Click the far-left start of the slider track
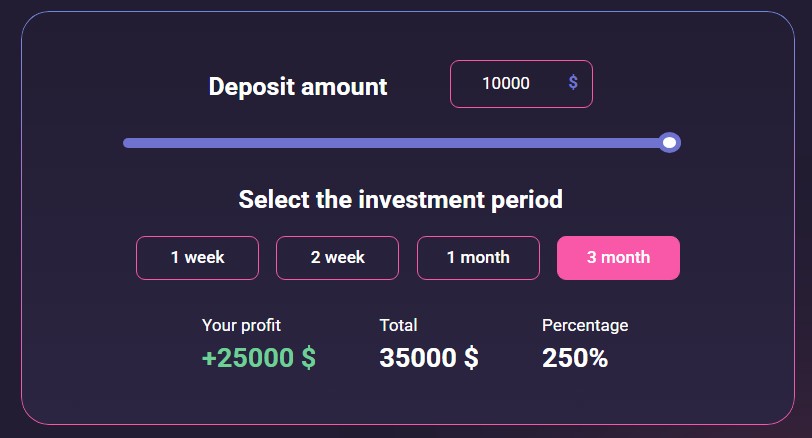 pos(127,143)
